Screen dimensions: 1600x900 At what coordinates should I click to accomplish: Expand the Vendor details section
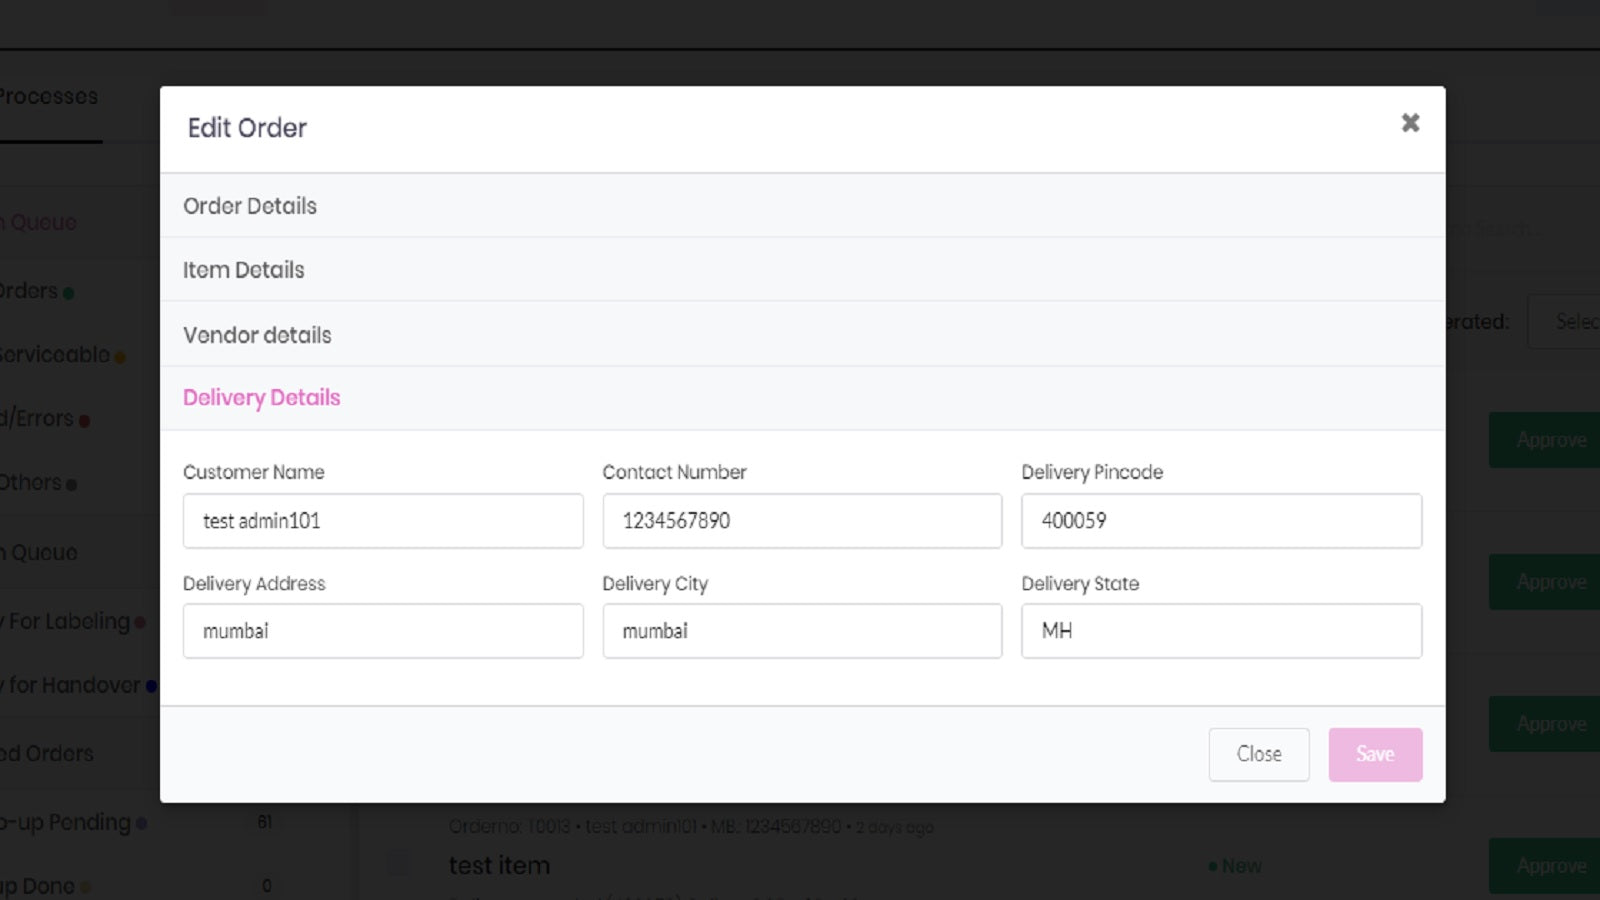coord(257,335)
